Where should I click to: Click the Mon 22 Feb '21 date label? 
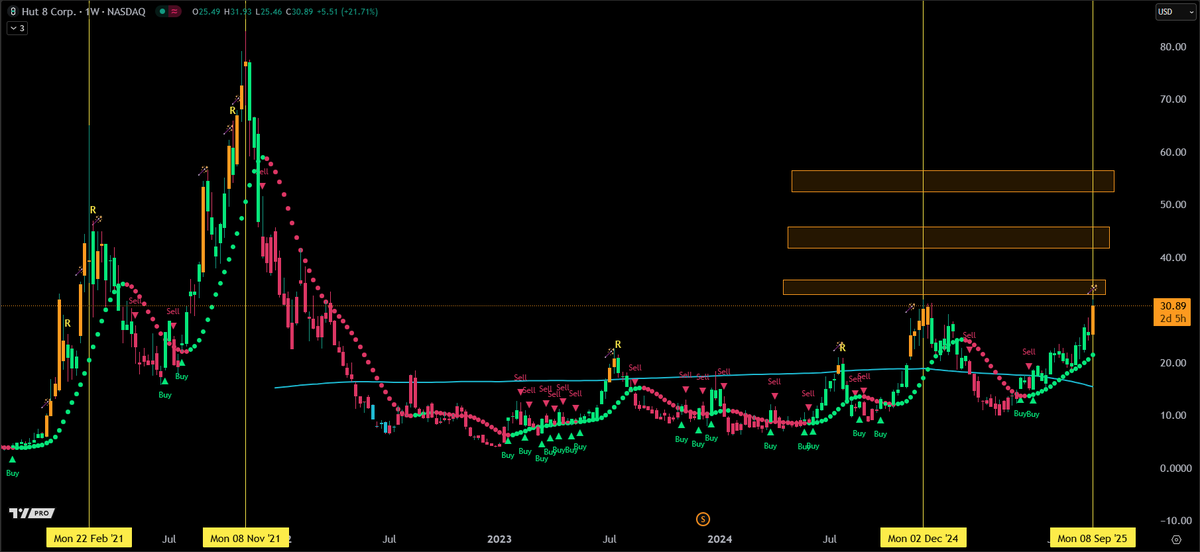pos(90,540)
